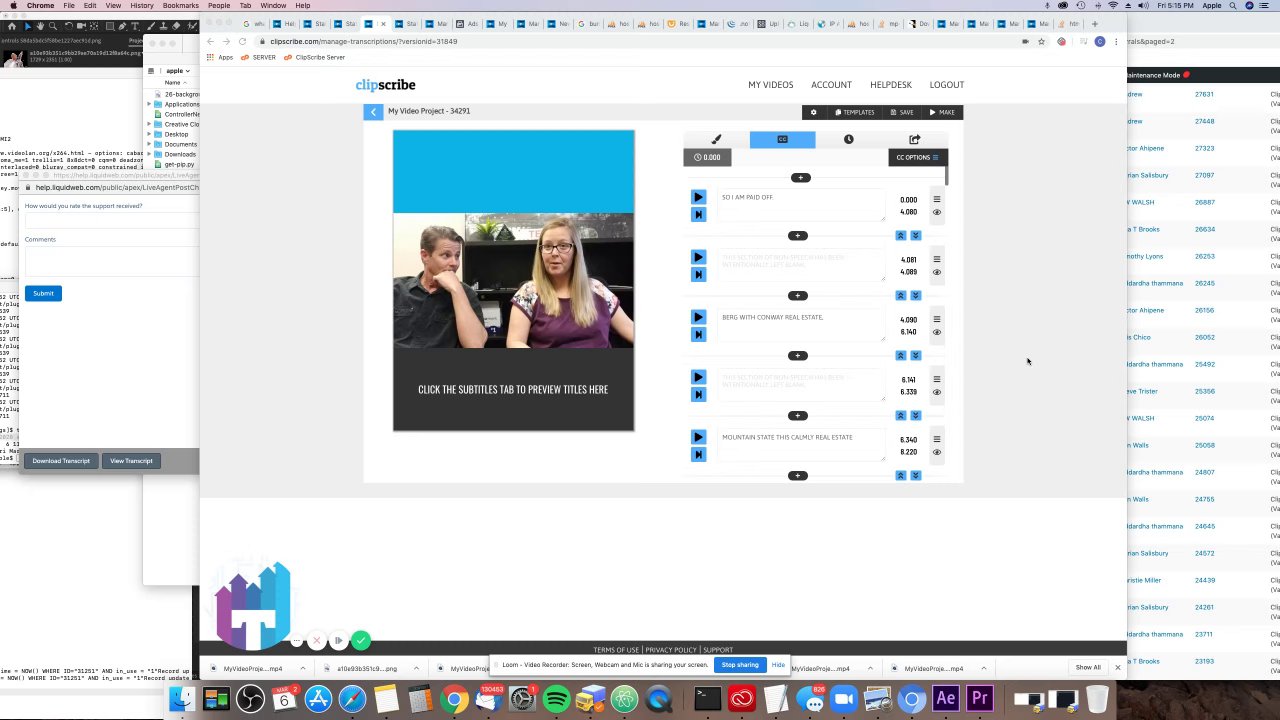This screenshot has width=1280, height=720.
Task: Open hamburger menu for 'MOUNTAIN STATE' row
Action: [937, 439]
